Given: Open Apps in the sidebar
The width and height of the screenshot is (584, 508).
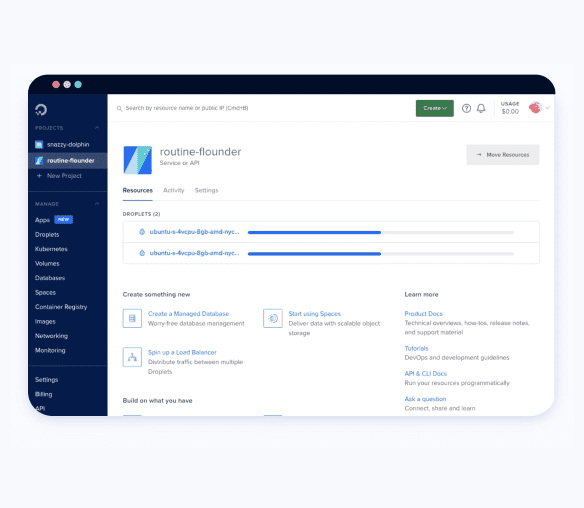Looking at the screenshot, I should (42, 220).
